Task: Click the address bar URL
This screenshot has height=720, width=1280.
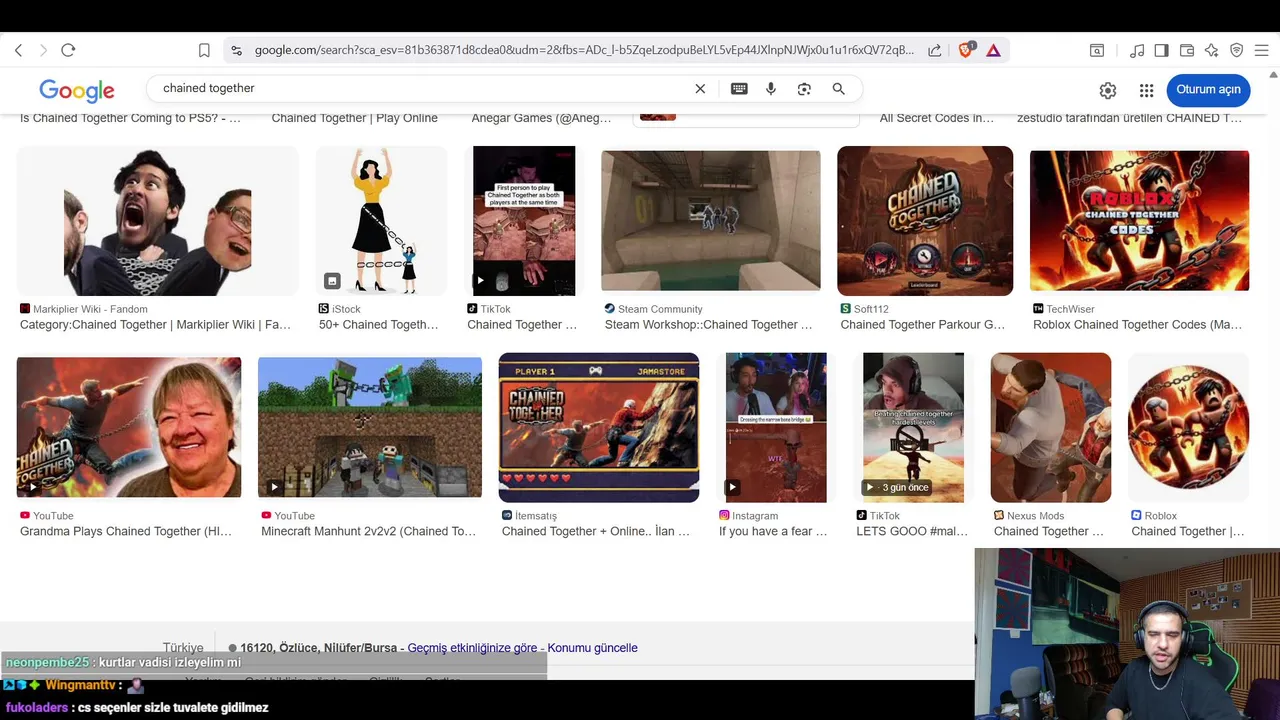Action: pyautogui.click(x=584, y=50)
